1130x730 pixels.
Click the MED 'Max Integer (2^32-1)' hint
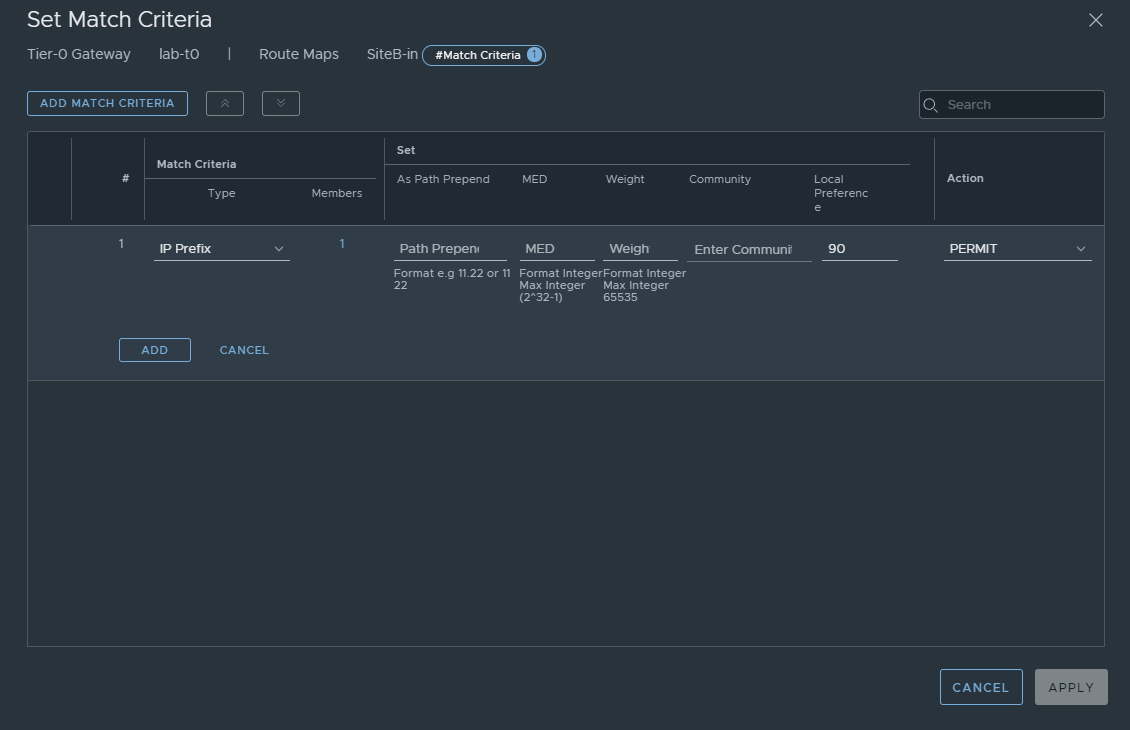click(552, 291)
